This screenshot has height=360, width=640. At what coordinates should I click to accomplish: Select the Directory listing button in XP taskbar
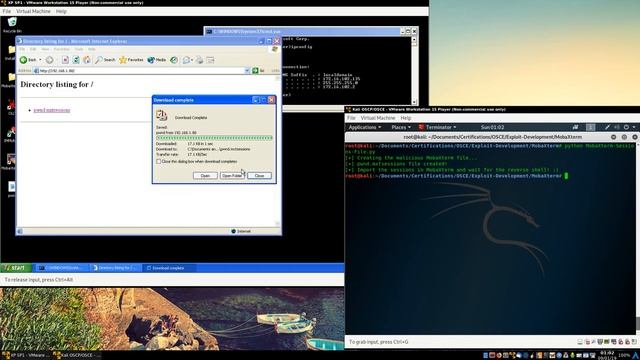point(115,268)
